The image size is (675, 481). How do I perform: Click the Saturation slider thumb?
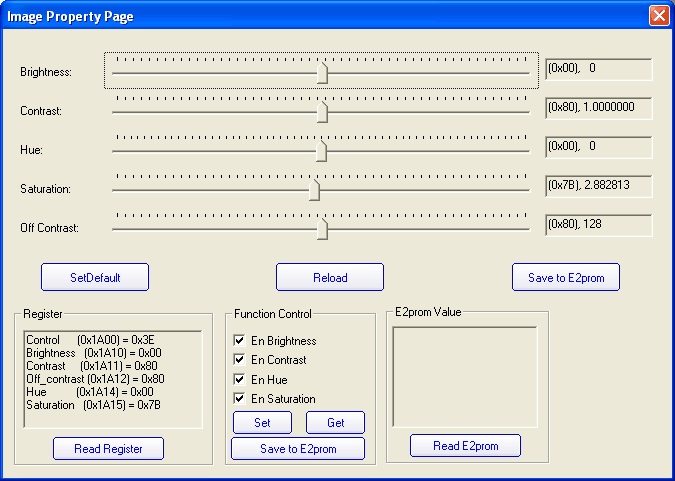pos(314,189)
